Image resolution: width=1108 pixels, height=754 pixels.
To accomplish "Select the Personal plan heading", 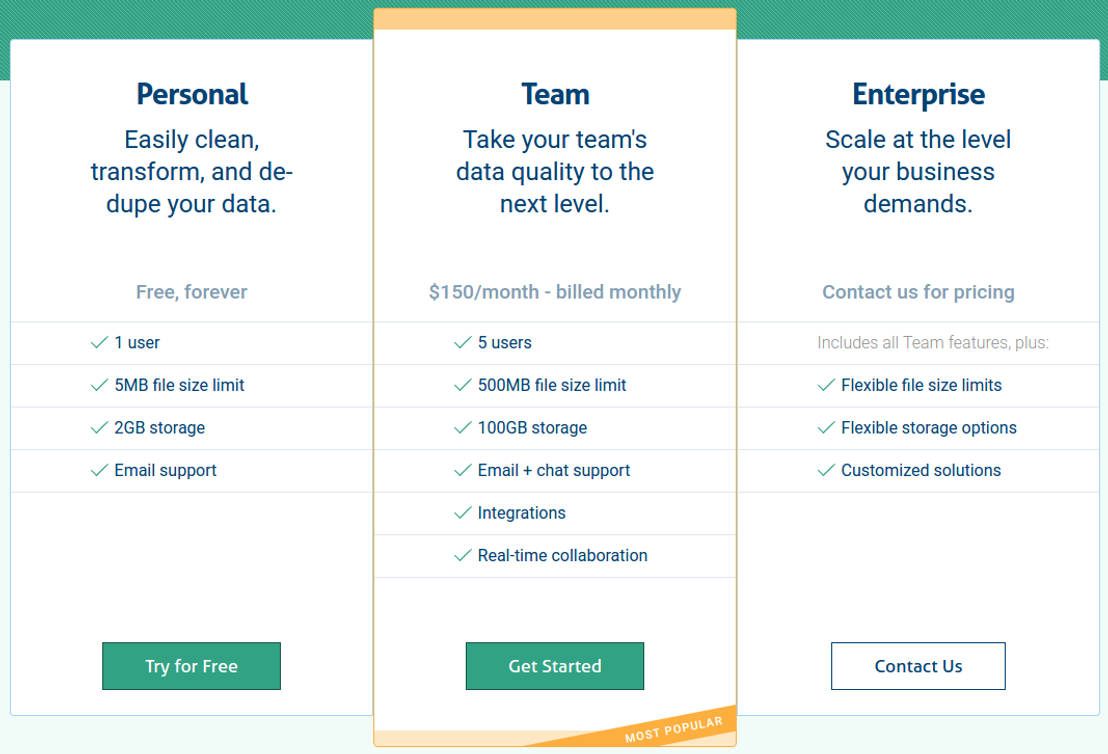I will tap(192, 94).
